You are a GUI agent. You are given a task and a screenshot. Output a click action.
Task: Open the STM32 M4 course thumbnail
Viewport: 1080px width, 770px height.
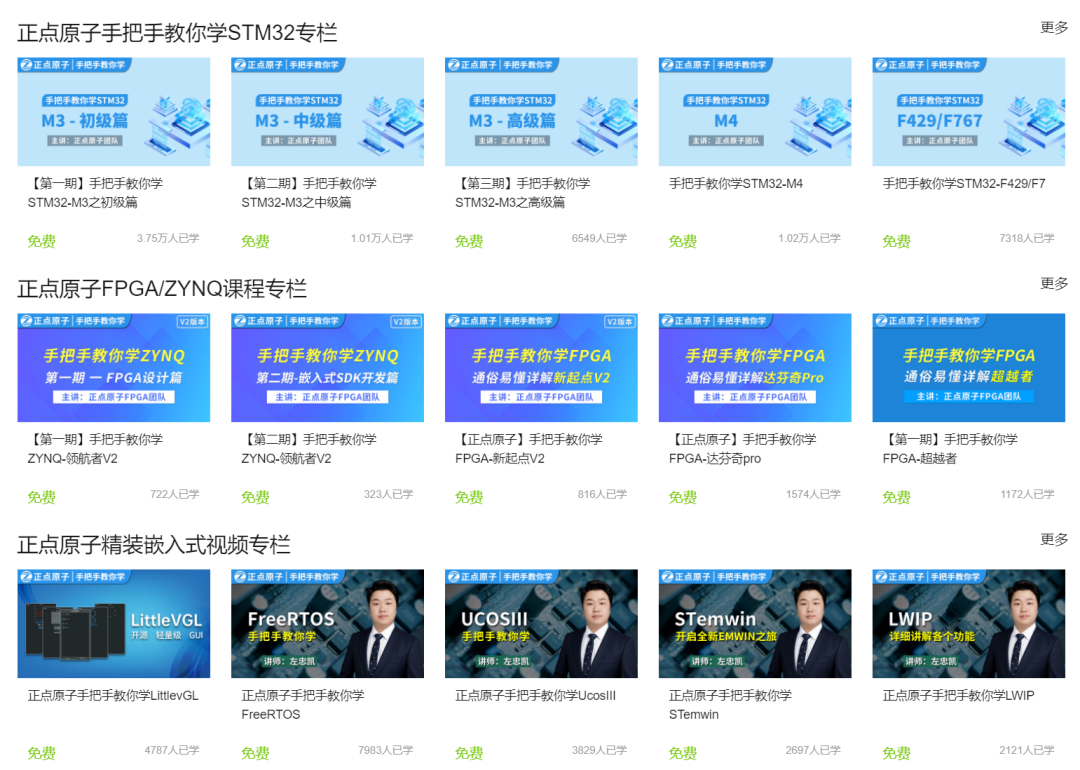click(755, 112)
